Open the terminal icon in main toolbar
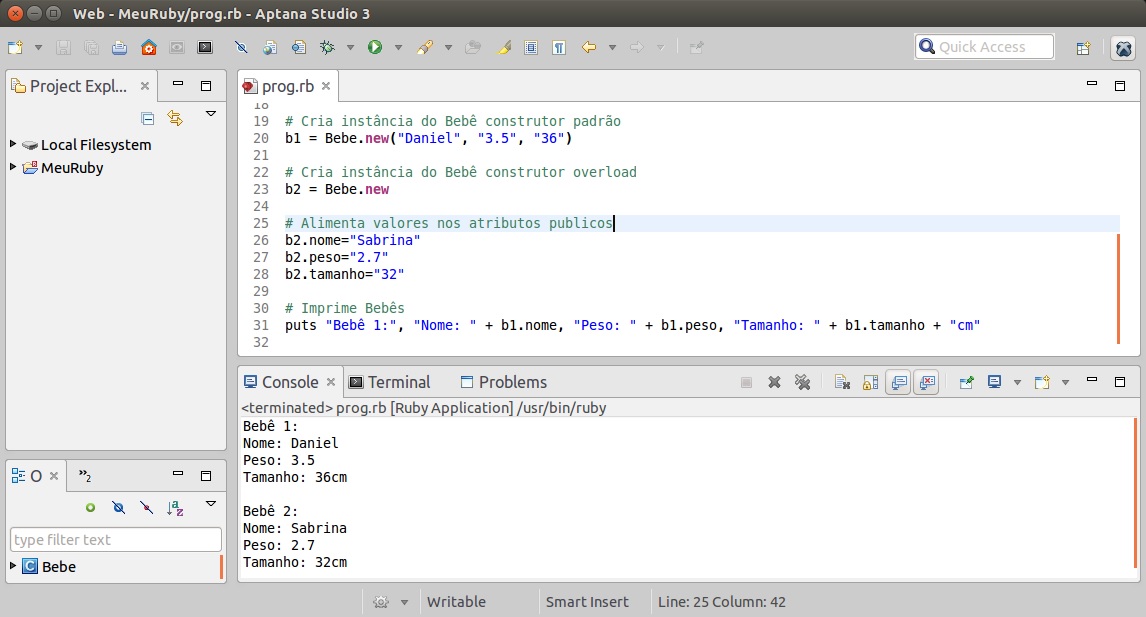The image size is (1146, 617). 205,47
